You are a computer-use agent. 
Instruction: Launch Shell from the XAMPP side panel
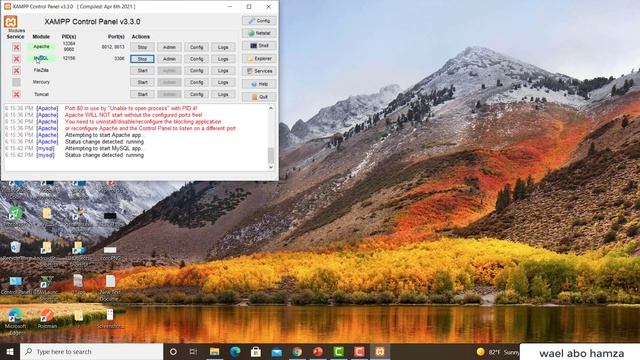pos(259,46)
